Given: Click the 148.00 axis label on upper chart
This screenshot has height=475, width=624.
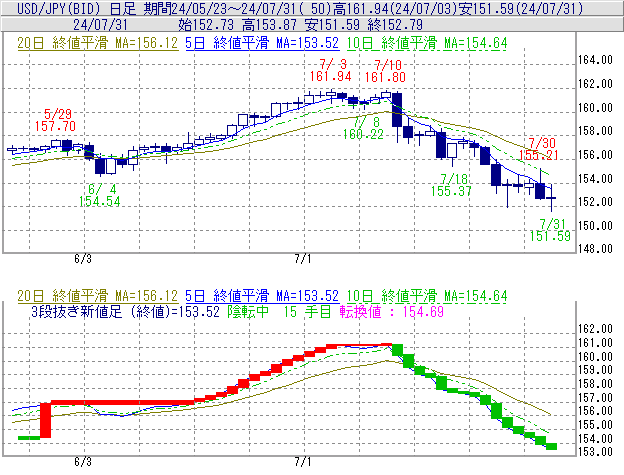Looking at the screenshot, I should [x=595, y=249].
